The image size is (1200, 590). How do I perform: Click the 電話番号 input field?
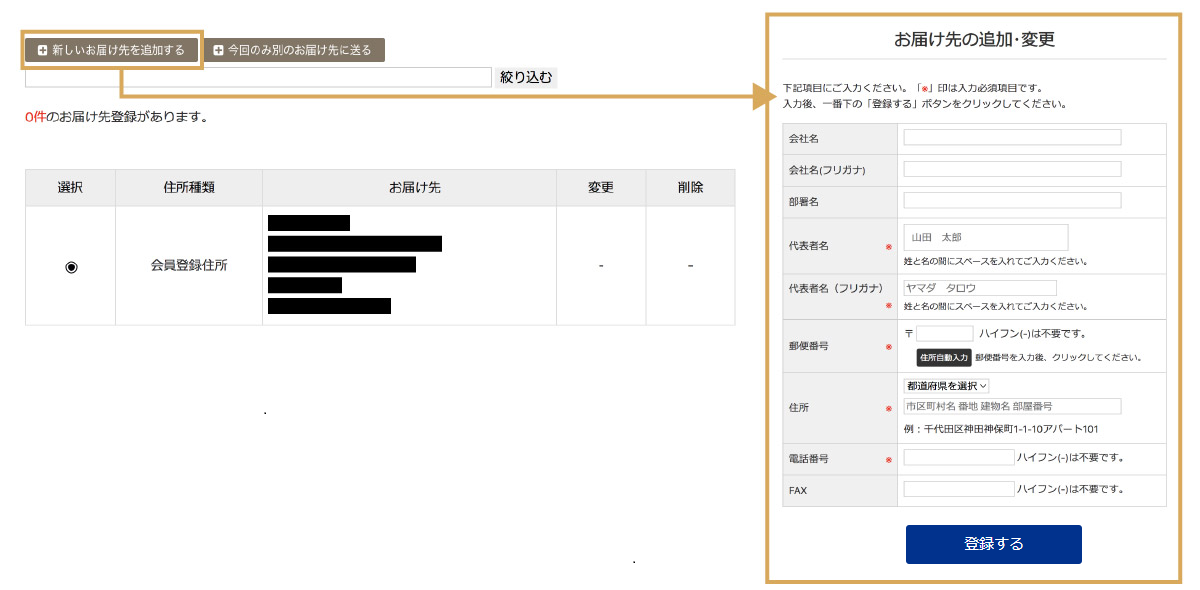click(958, 458)
